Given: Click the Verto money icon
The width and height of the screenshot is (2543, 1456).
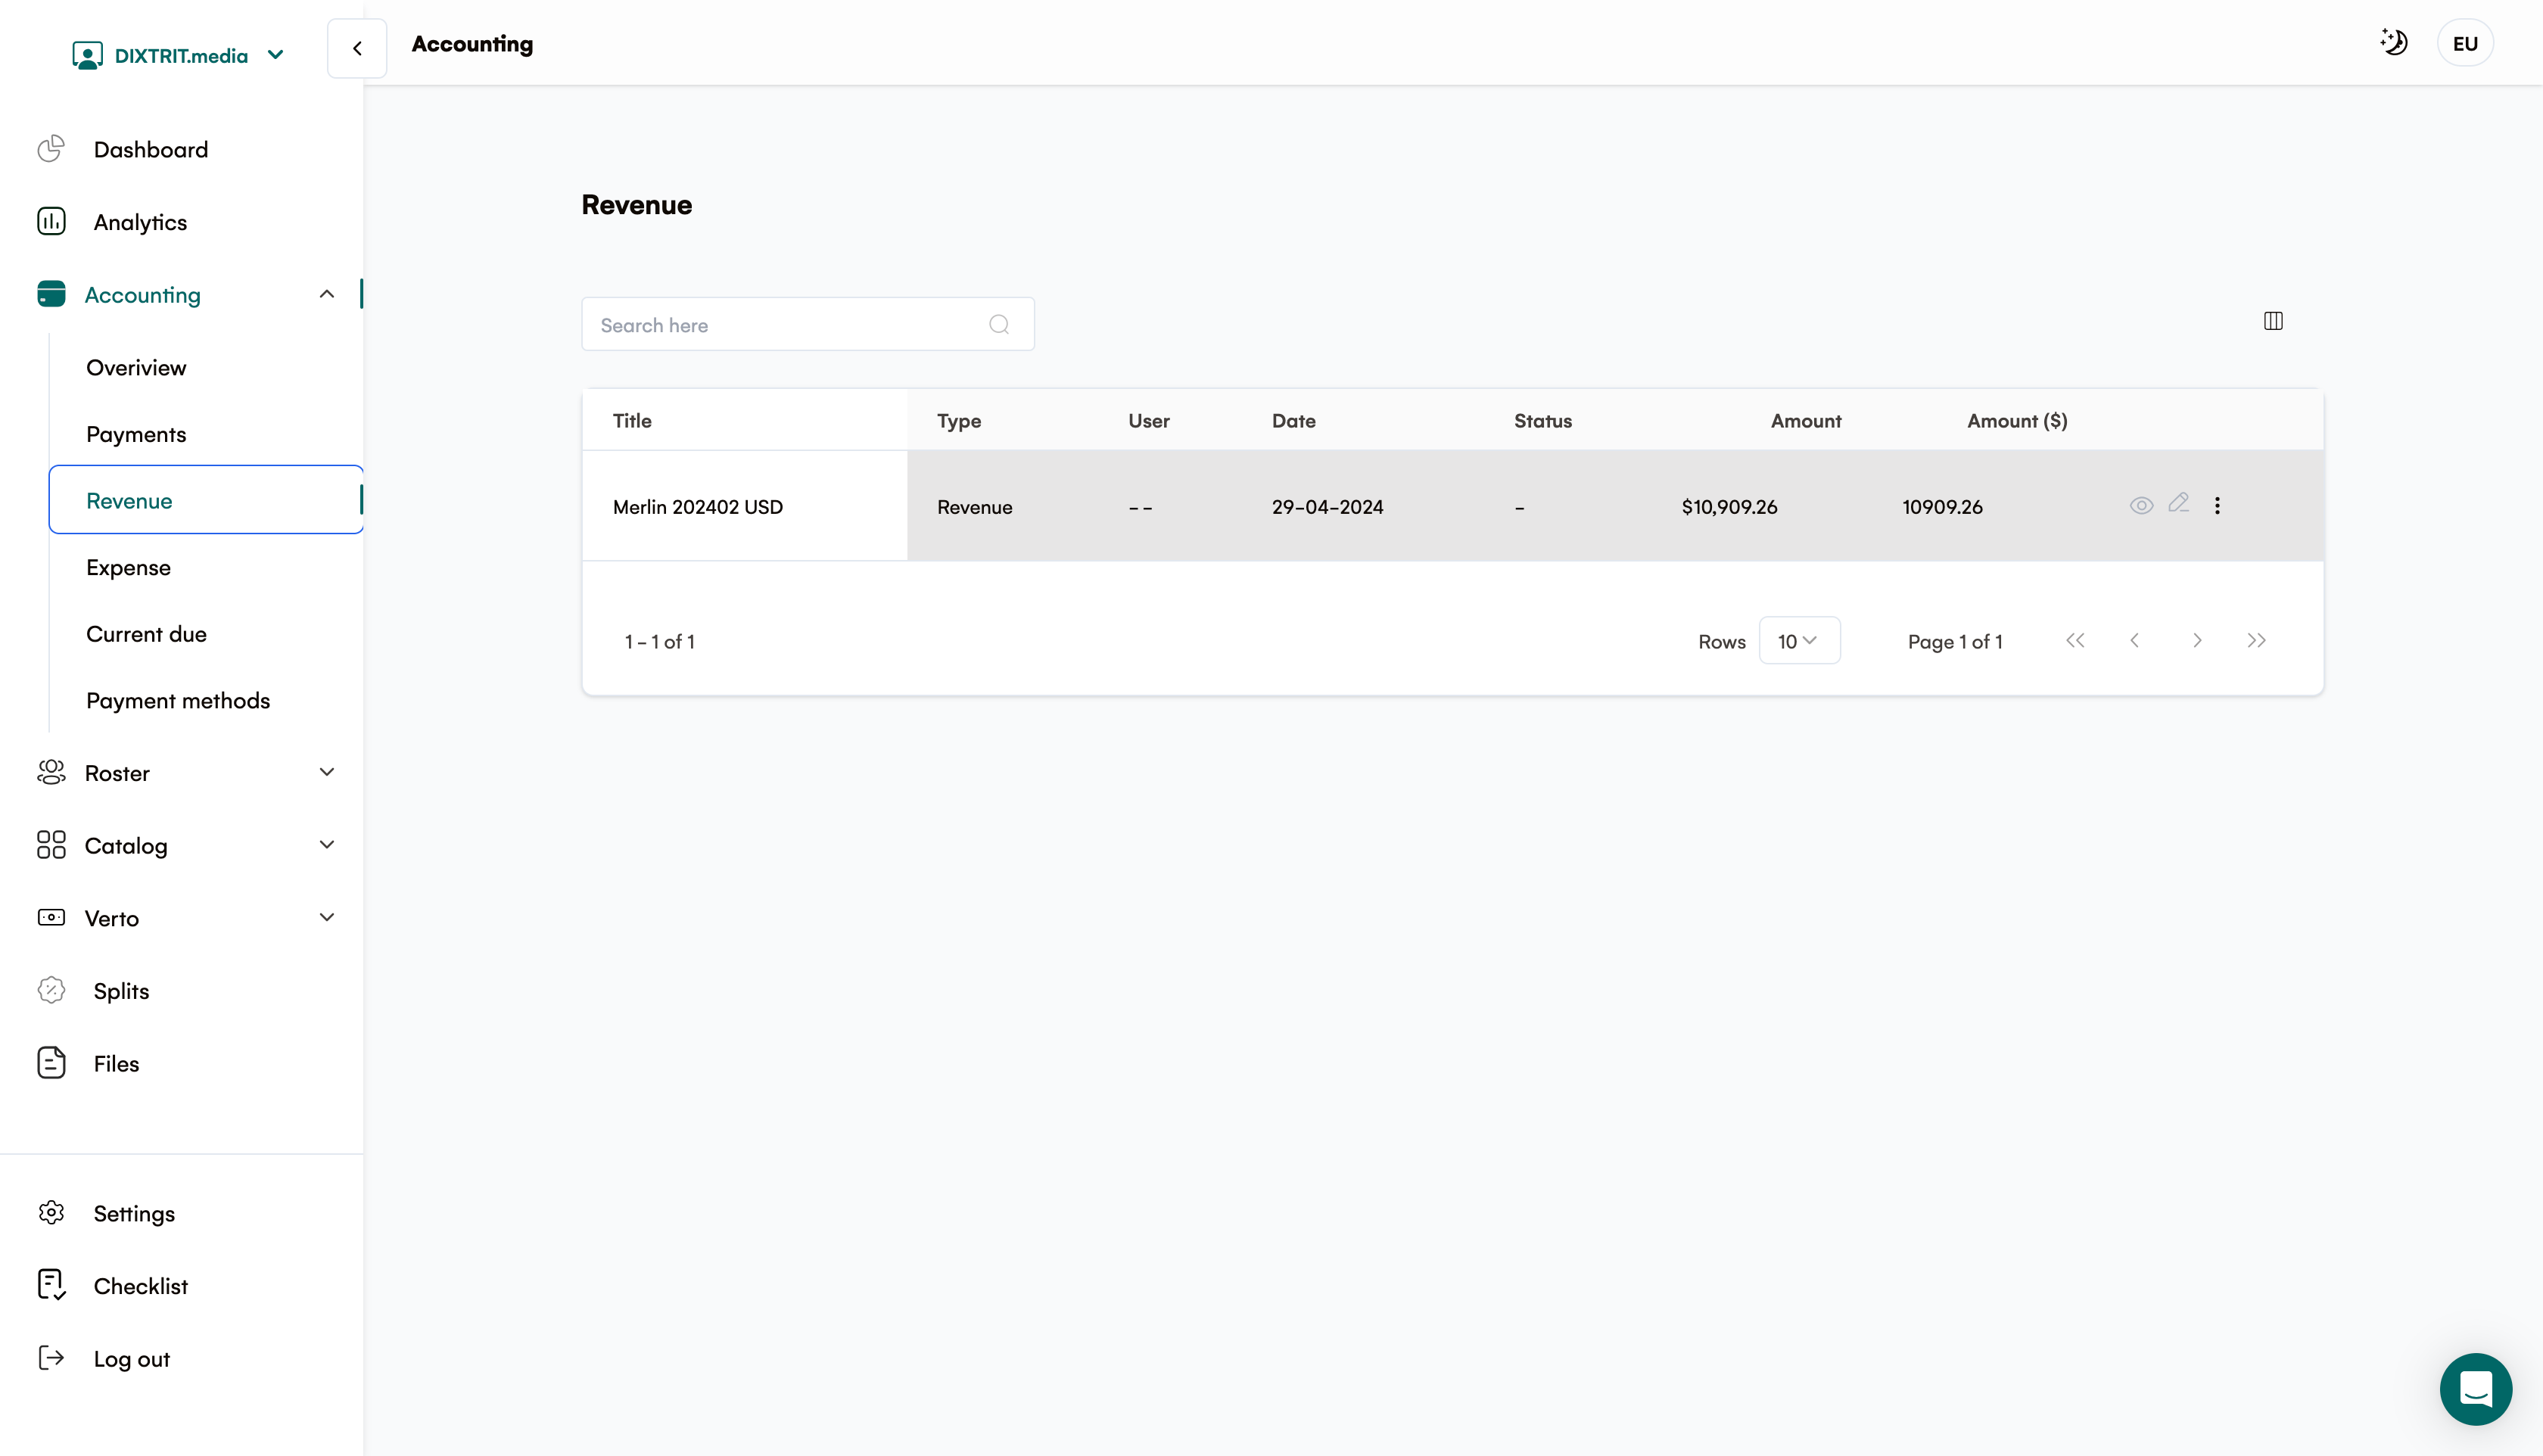Looking at the screenshot, I should click(x=51, y=917).
